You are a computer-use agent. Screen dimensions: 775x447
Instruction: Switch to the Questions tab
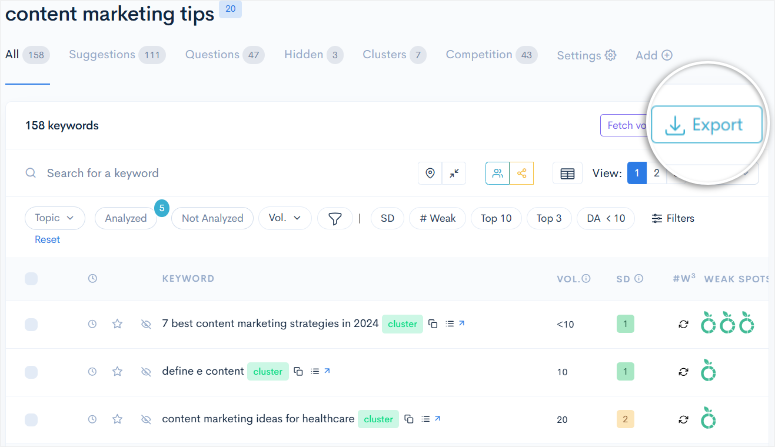click(x=224, y=55)
